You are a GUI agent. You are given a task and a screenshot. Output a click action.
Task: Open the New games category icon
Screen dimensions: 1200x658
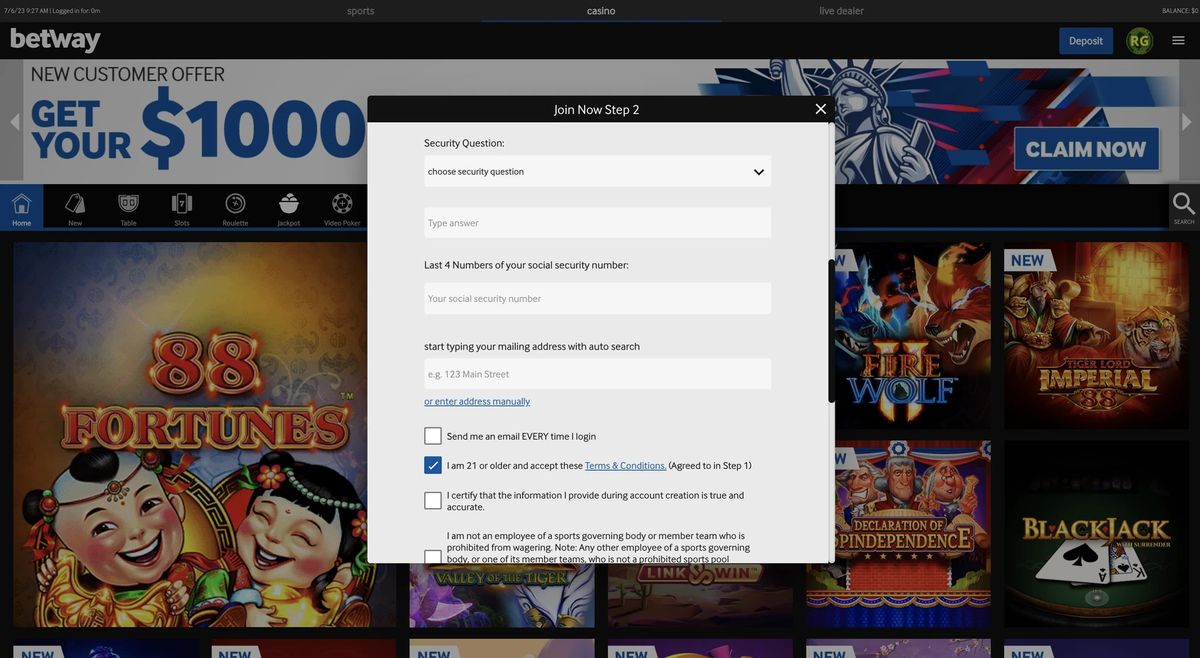click(75, 207)
